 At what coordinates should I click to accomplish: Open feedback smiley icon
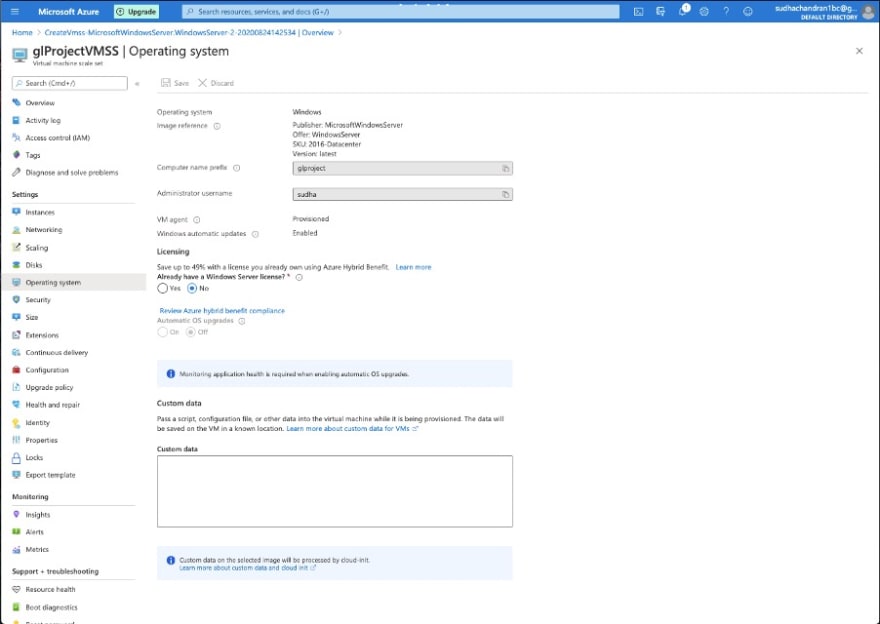coord(748,11)
